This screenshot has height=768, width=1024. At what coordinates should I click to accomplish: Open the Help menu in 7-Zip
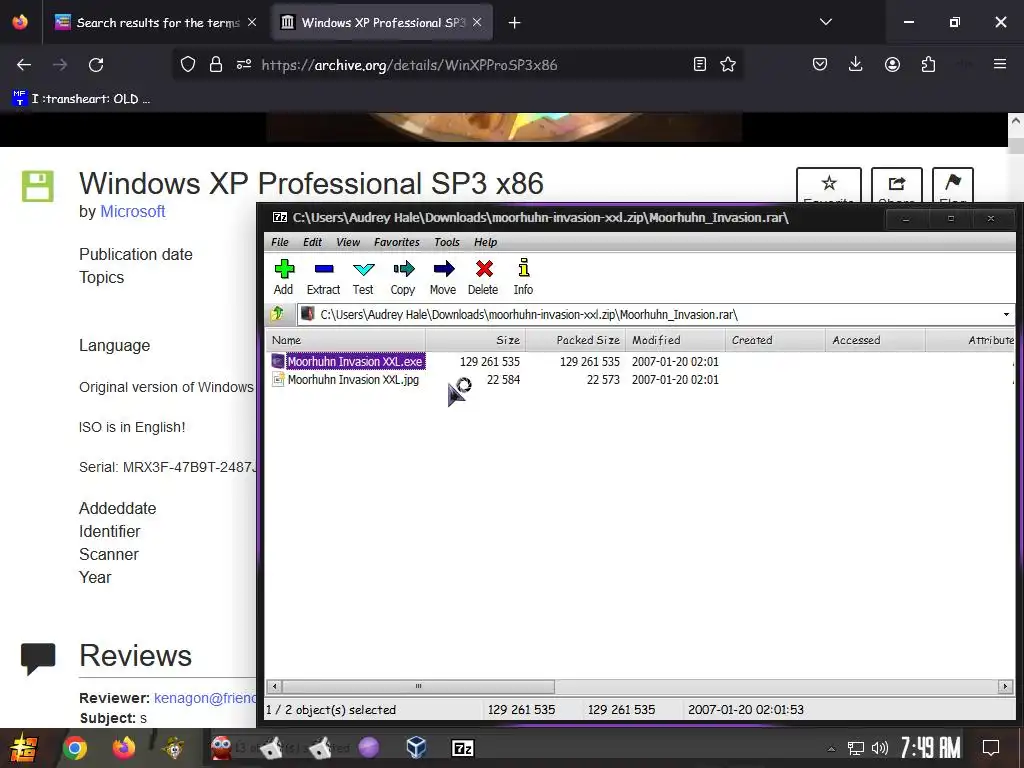[x=485, y=242]
